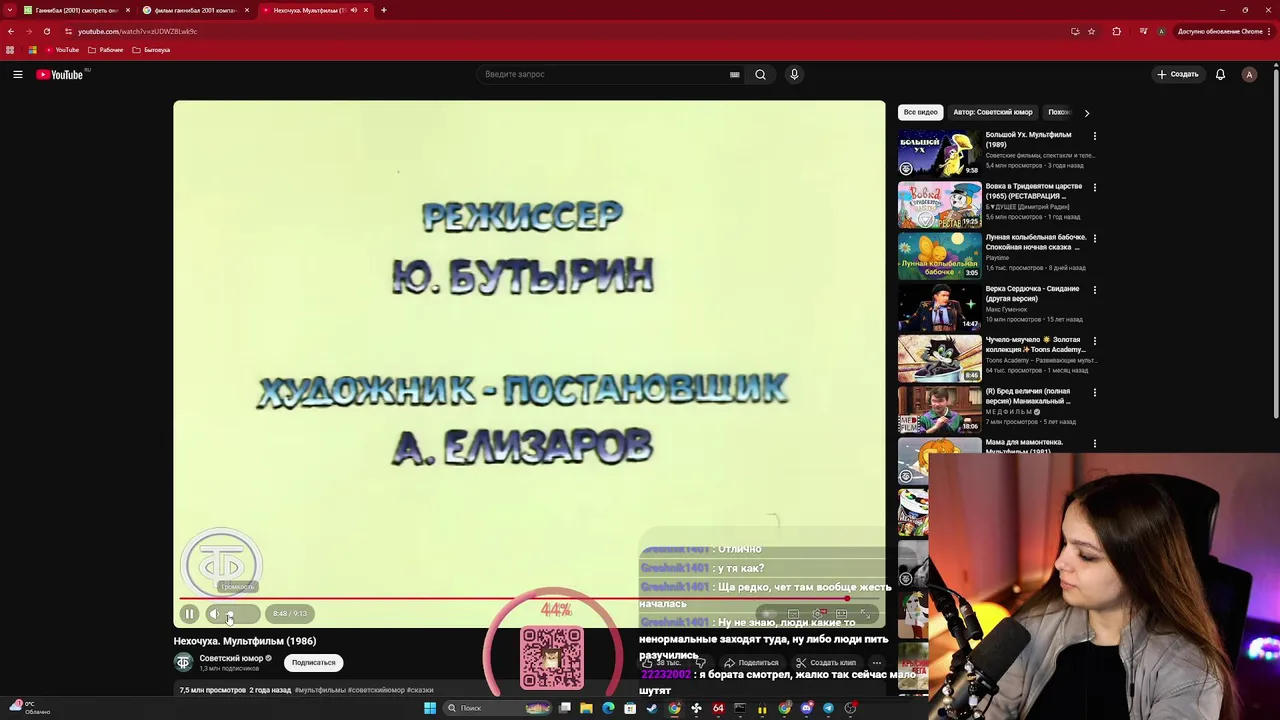Like the video with thumbs-up button
The height and width of the screenshot is (720, 1280).
[x=660, y=662]
